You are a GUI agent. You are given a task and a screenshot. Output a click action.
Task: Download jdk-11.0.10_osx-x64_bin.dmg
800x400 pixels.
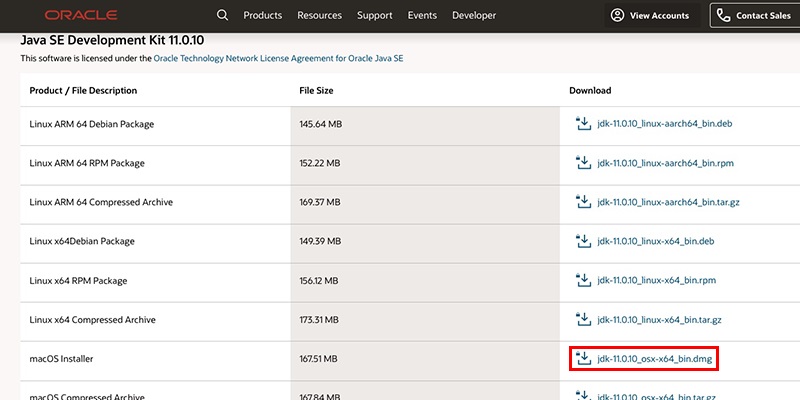coord(654,359)
